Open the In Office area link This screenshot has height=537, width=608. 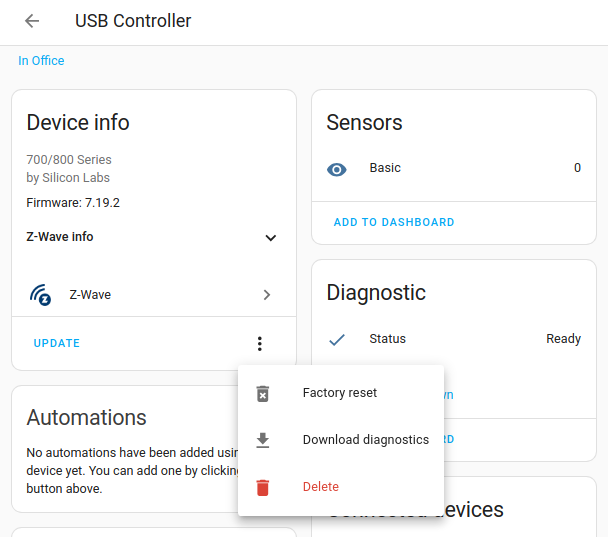(41, 61)
